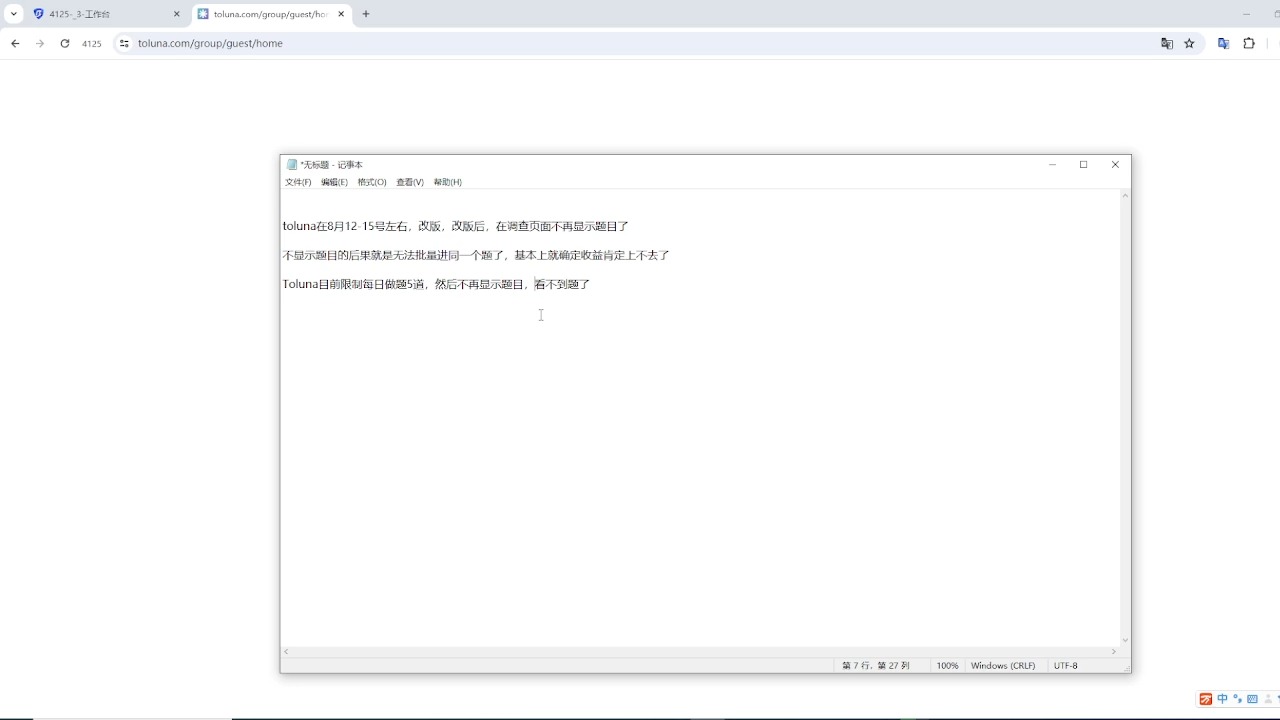This screenshot has height=720, width=1280.
Task: Click Notepad vertical scrollbar up arrow
Action: click(x=1125, y=196)
